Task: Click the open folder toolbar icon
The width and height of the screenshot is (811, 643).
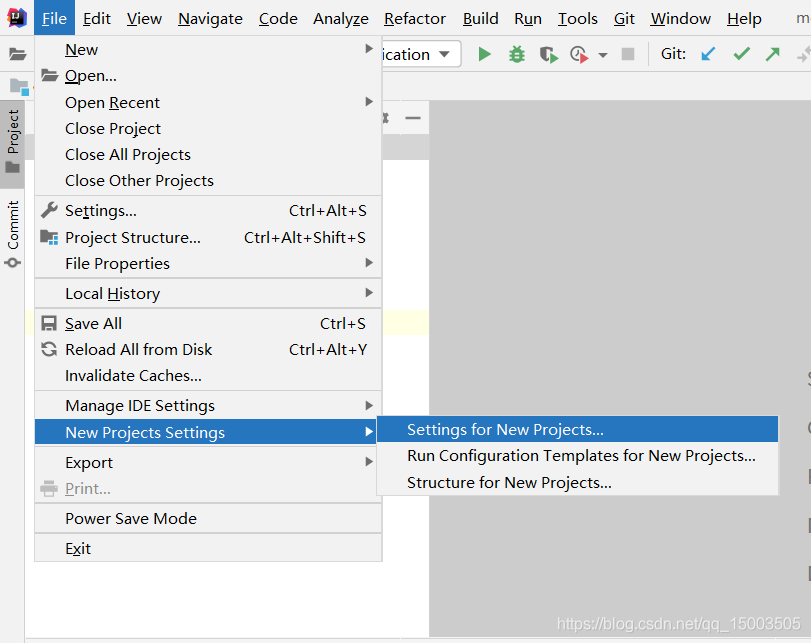Action: (x=17, y=54)
